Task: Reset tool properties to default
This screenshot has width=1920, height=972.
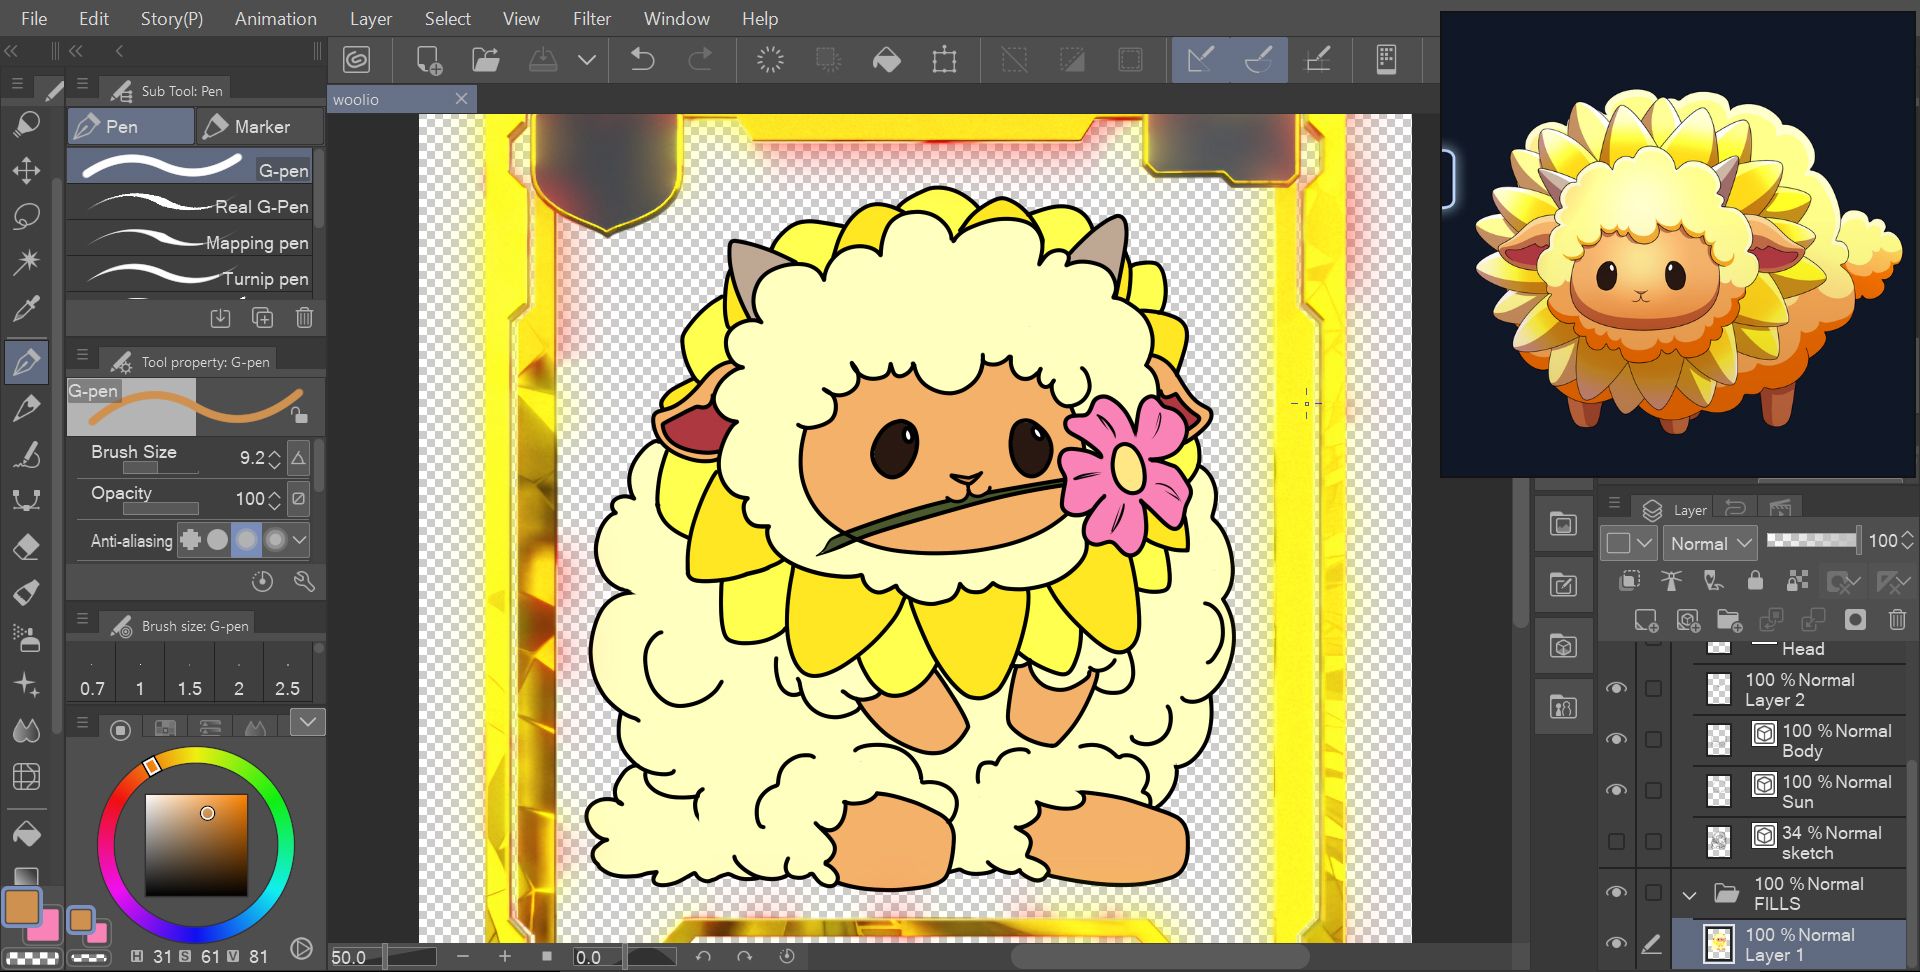Action: coord(262,581)
